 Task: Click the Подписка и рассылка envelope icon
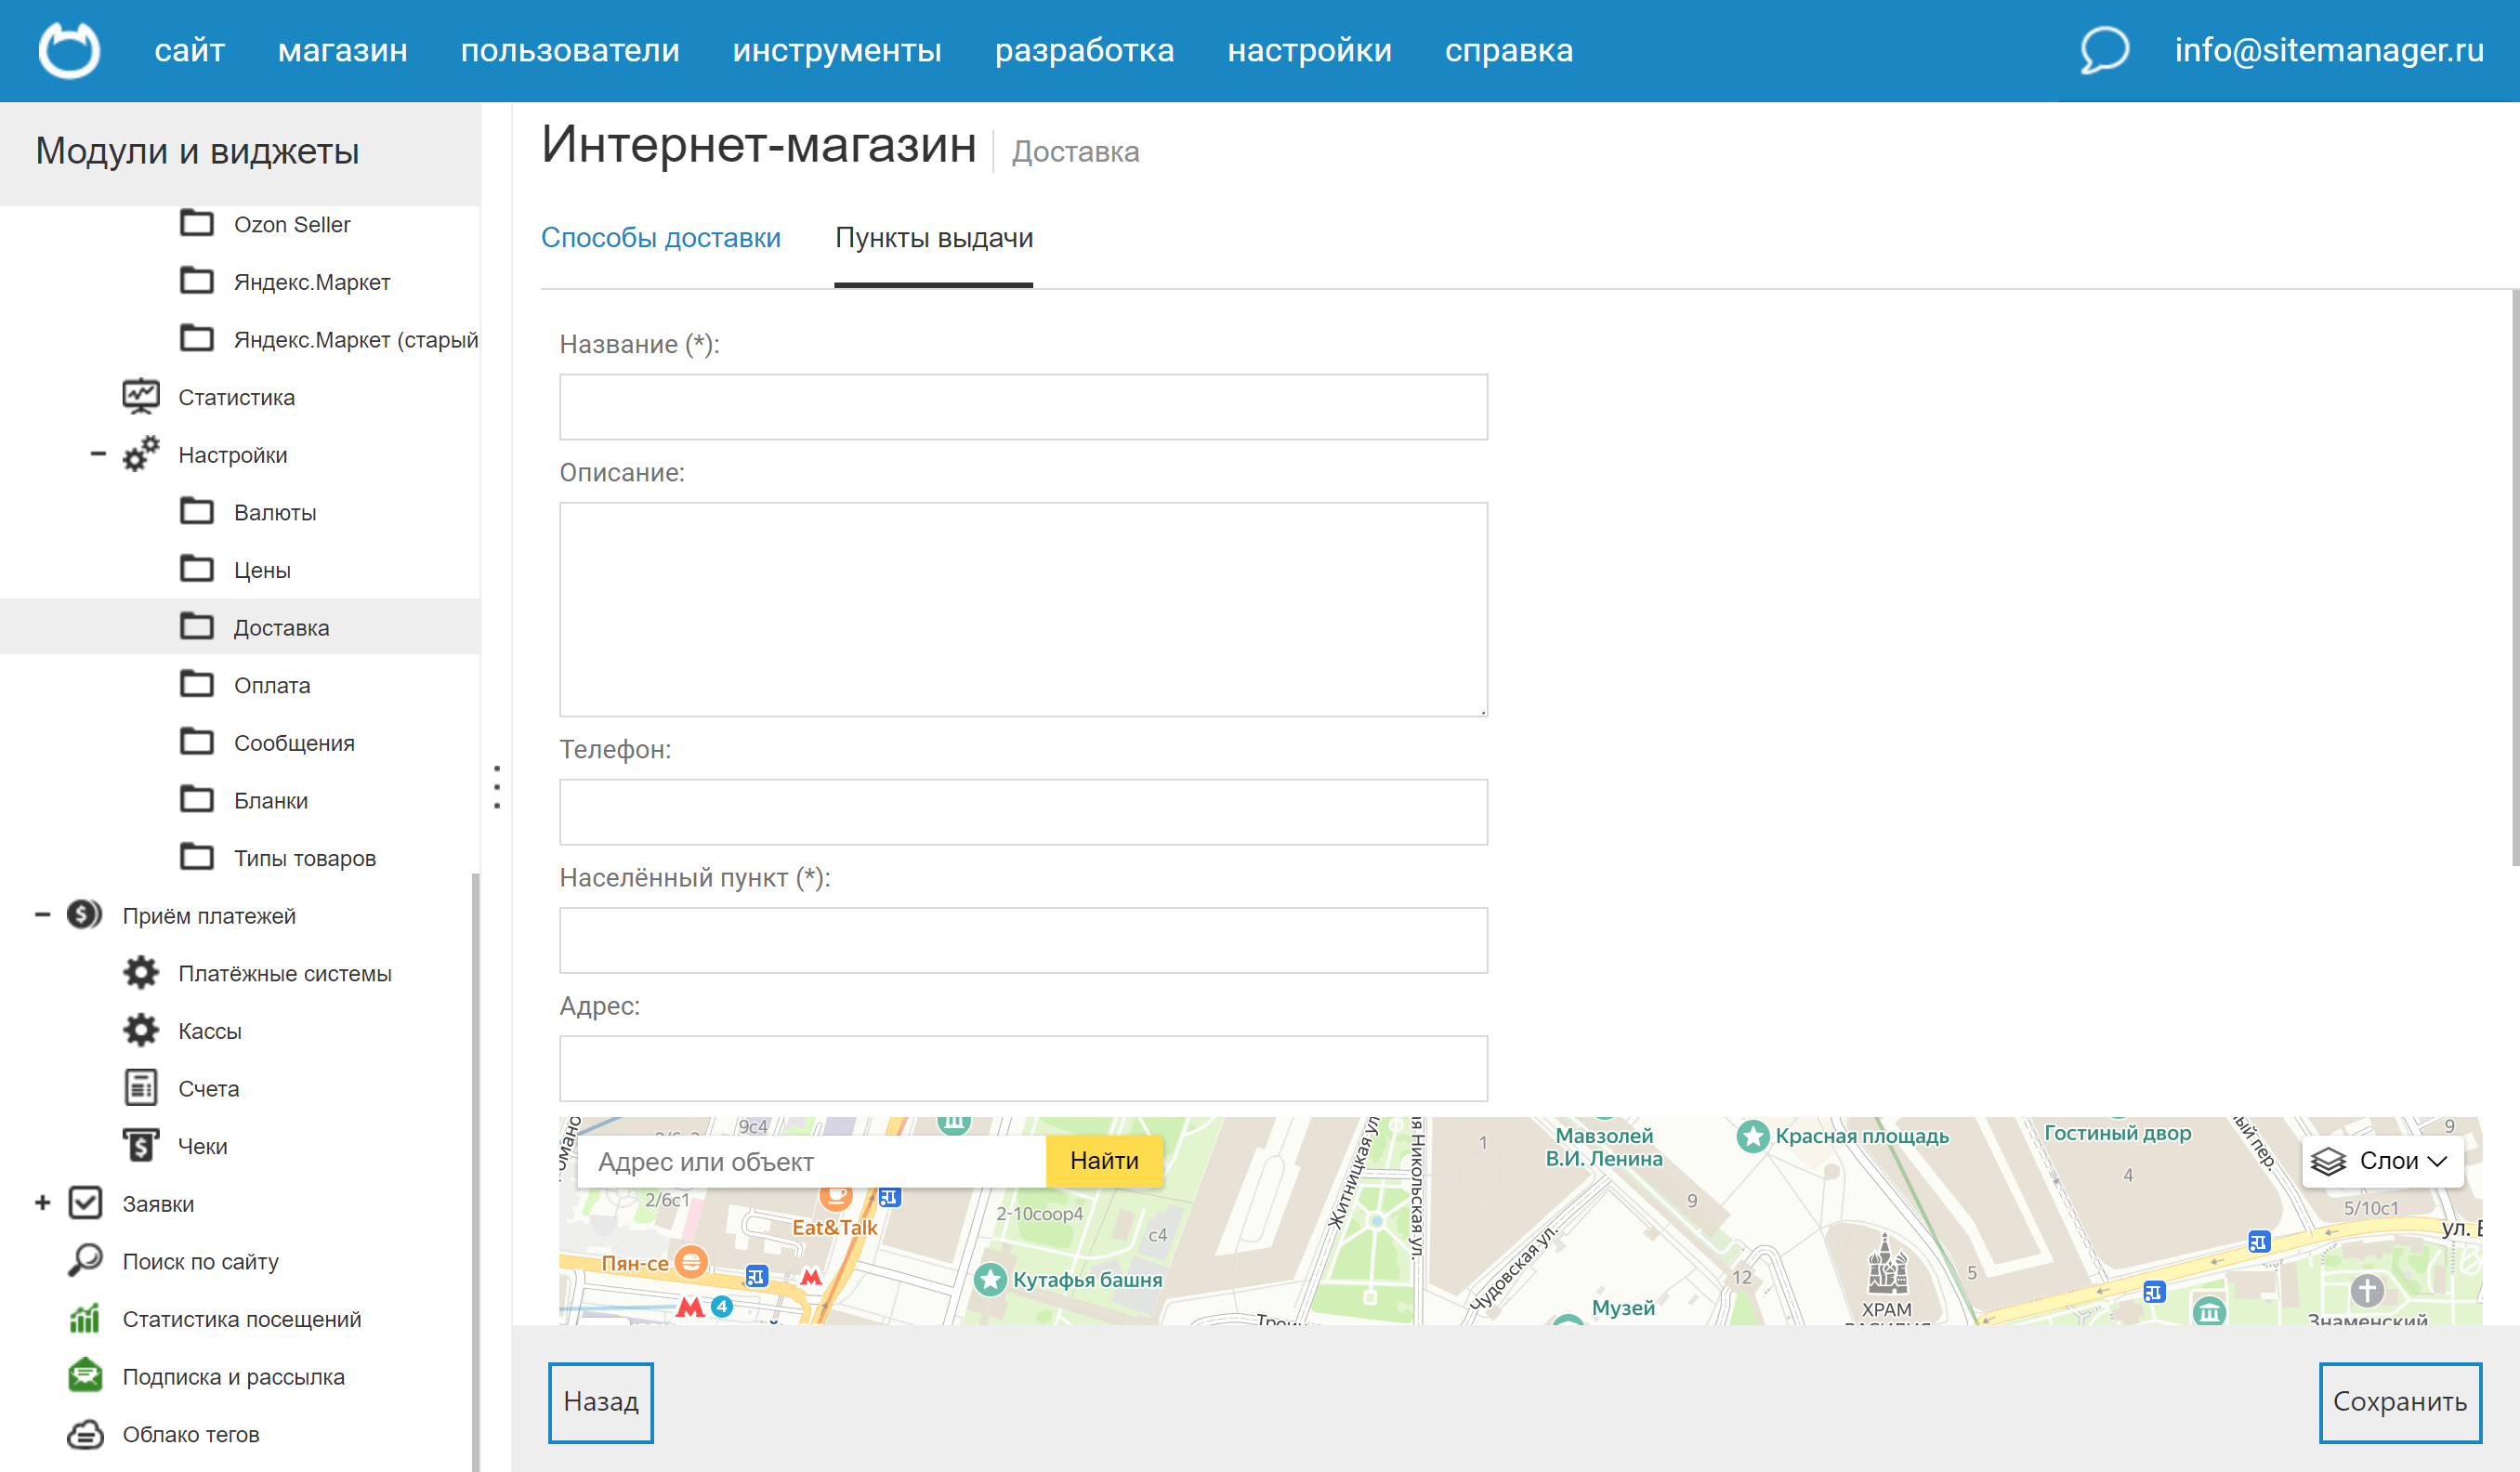[86, 1375]
